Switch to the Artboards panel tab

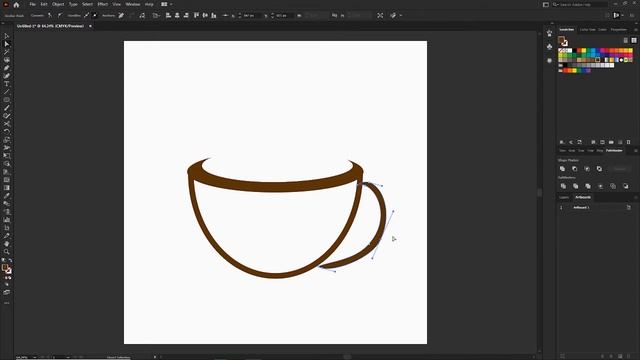click(x=583, y=198)
